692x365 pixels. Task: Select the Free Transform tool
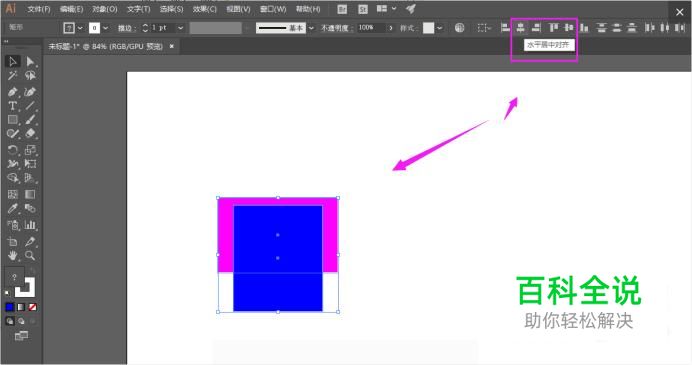point(30,164)
